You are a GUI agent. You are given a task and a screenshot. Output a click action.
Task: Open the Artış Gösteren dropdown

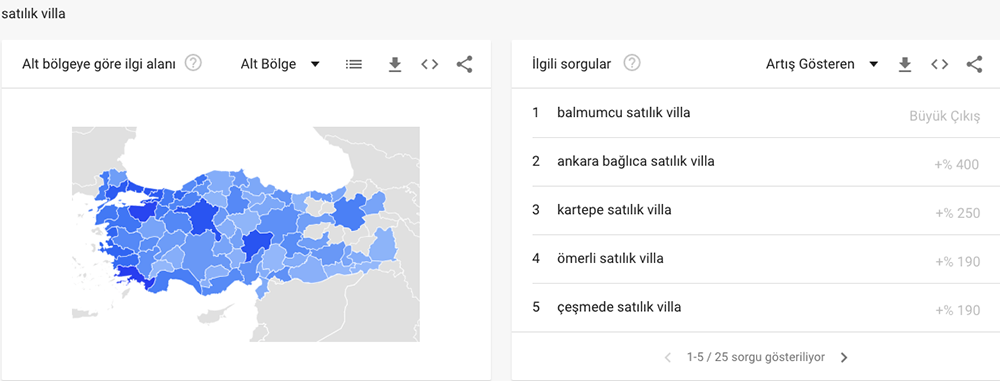point(822,64)
